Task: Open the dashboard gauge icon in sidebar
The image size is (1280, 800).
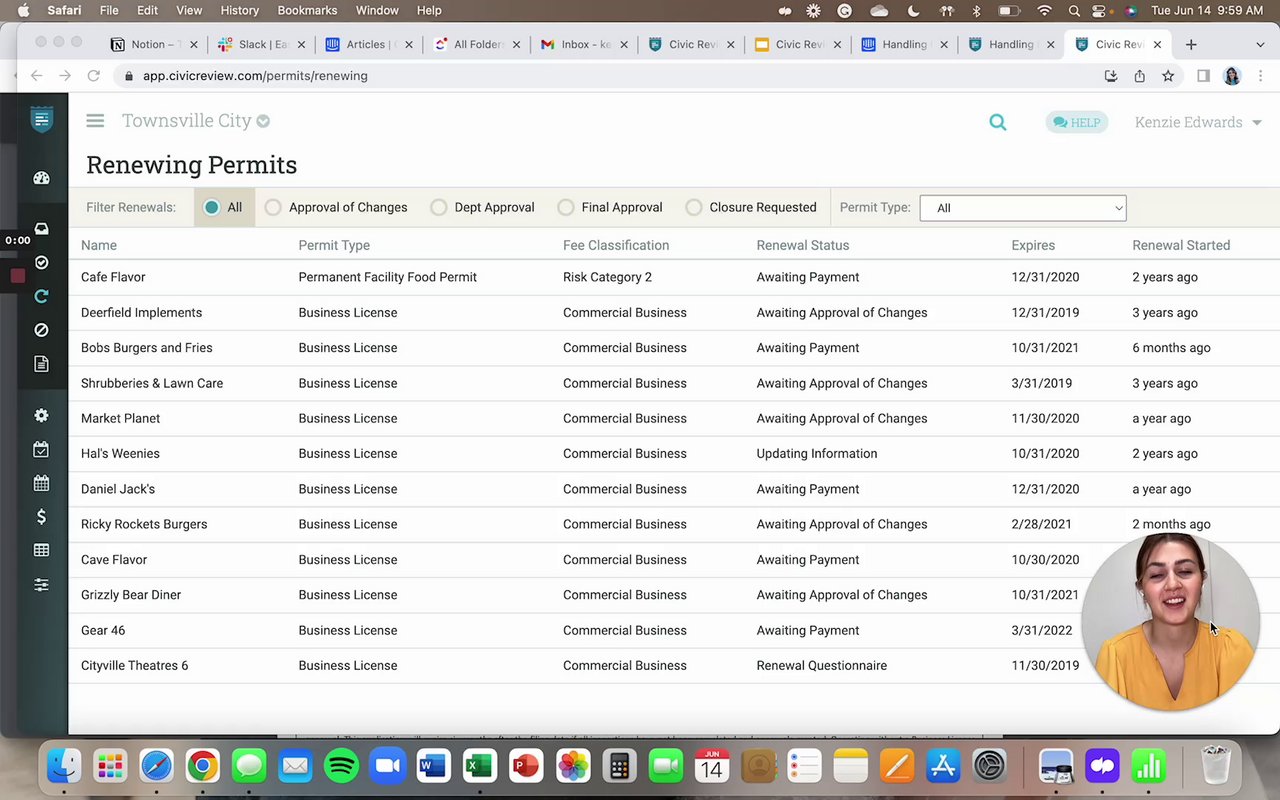Action: [x=41, y=178]
